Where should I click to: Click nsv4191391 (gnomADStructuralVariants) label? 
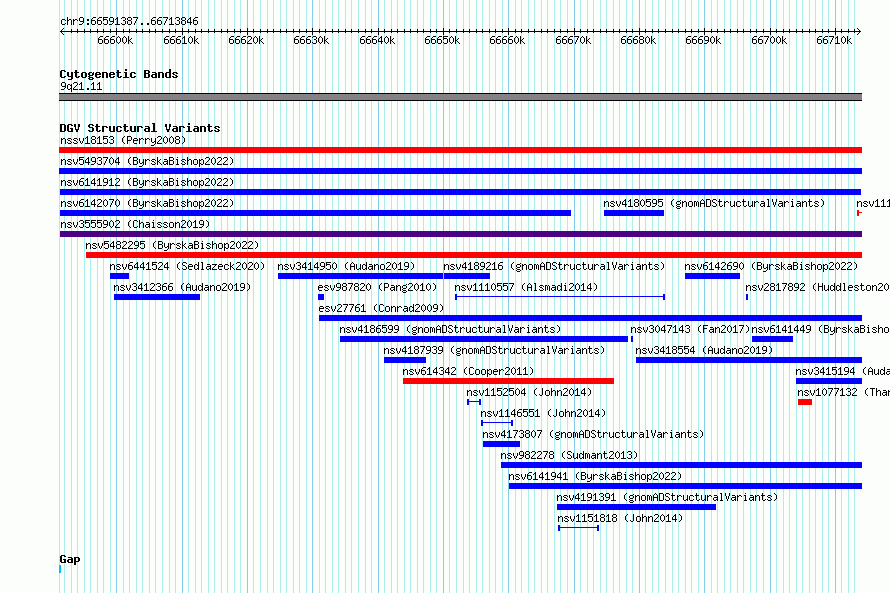click(x=667, y=497)
